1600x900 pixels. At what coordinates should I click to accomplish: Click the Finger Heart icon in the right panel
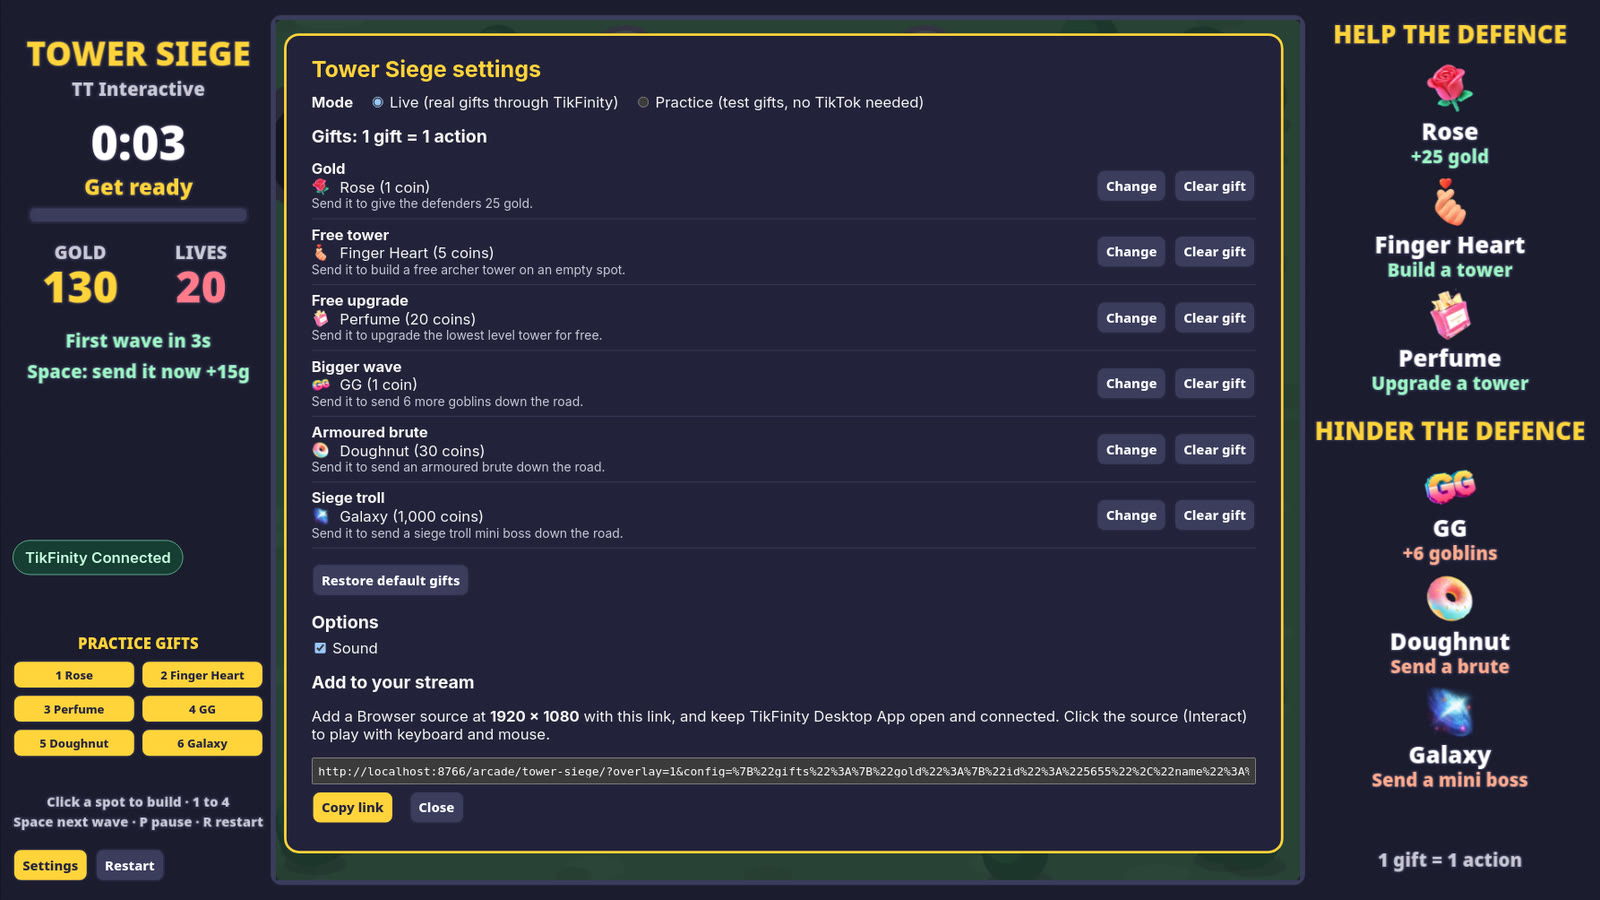[x=1450, y=202]
